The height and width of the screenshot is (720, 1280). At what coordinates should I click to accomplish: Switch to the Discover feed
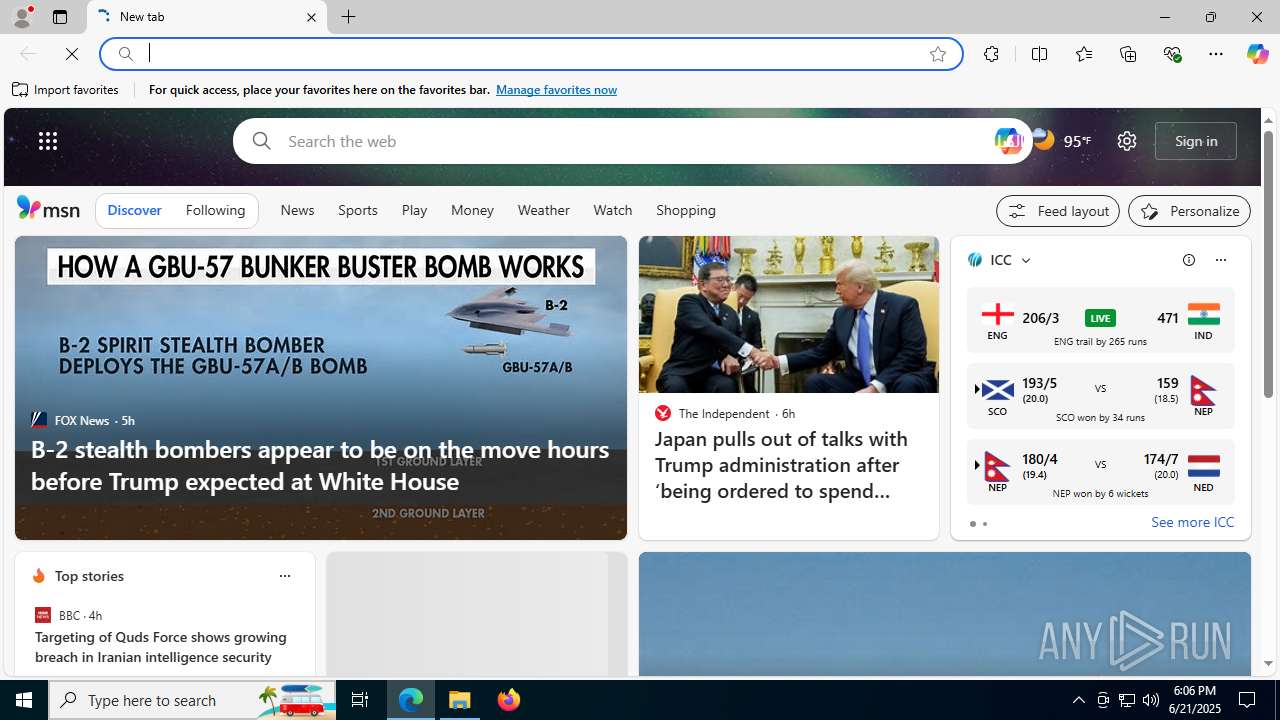click(x=134, y=211)
